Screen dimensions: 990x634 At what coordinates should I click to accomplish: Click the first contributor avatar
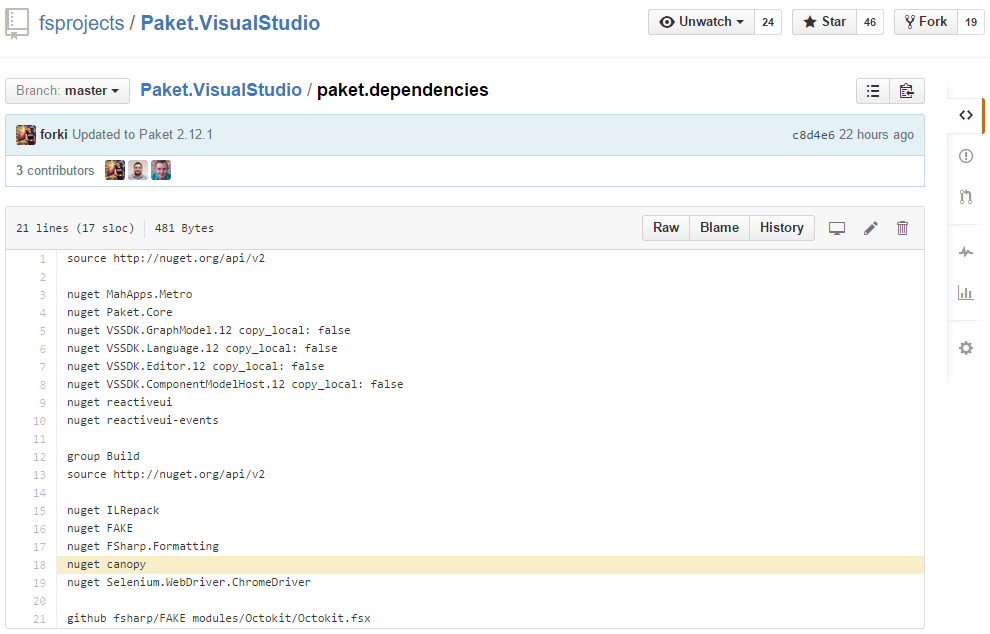tap(115, 170)
